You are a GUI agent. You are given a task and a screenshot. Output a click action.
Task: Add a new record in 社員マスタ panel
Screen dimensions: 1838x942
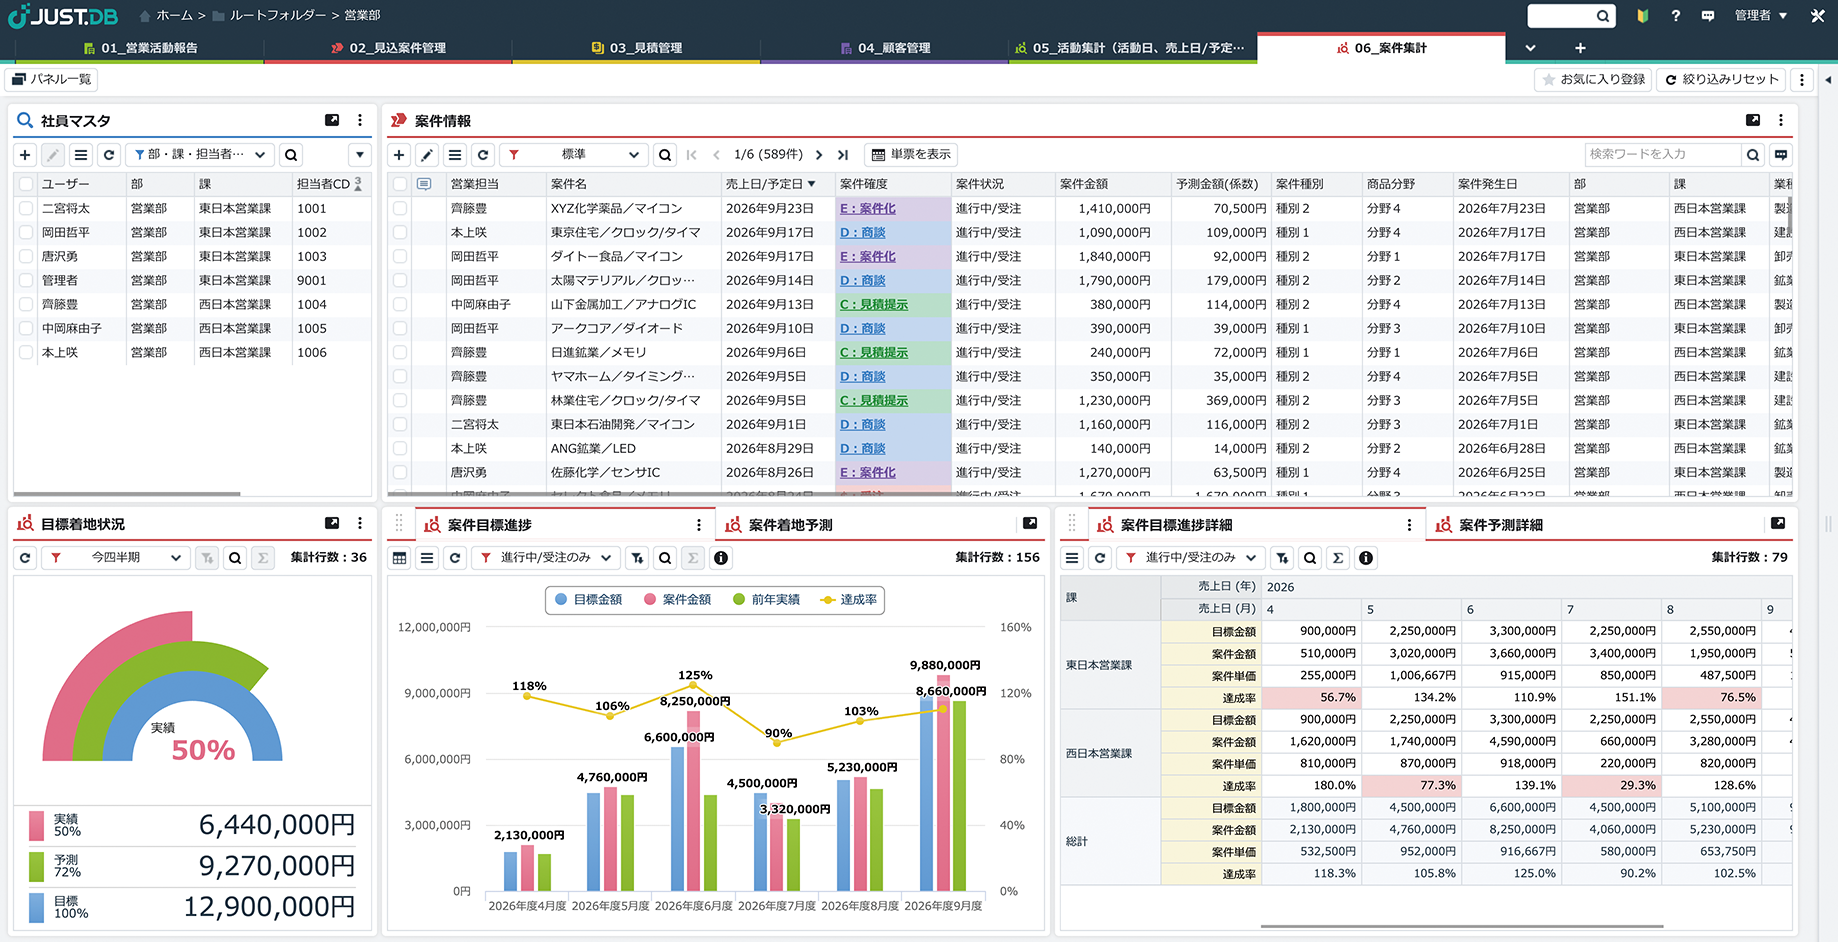(26, 155)
